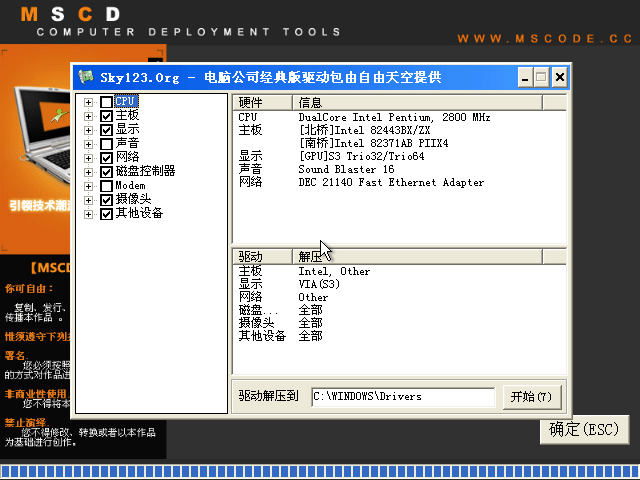
Task: Select the 网络 Other driver row
Action: coord(399,298)
